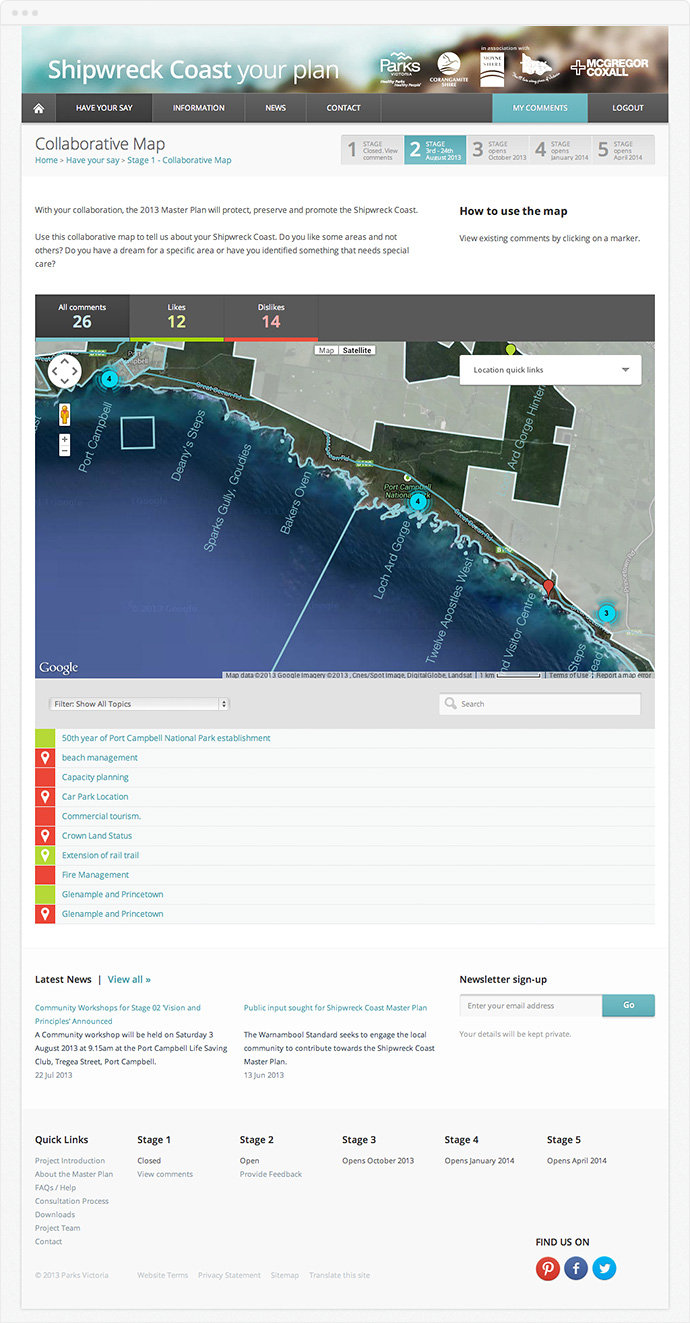690x1323 pixels.
Task: Open the cyan cluster marker labeled 3
Action: 605,613
